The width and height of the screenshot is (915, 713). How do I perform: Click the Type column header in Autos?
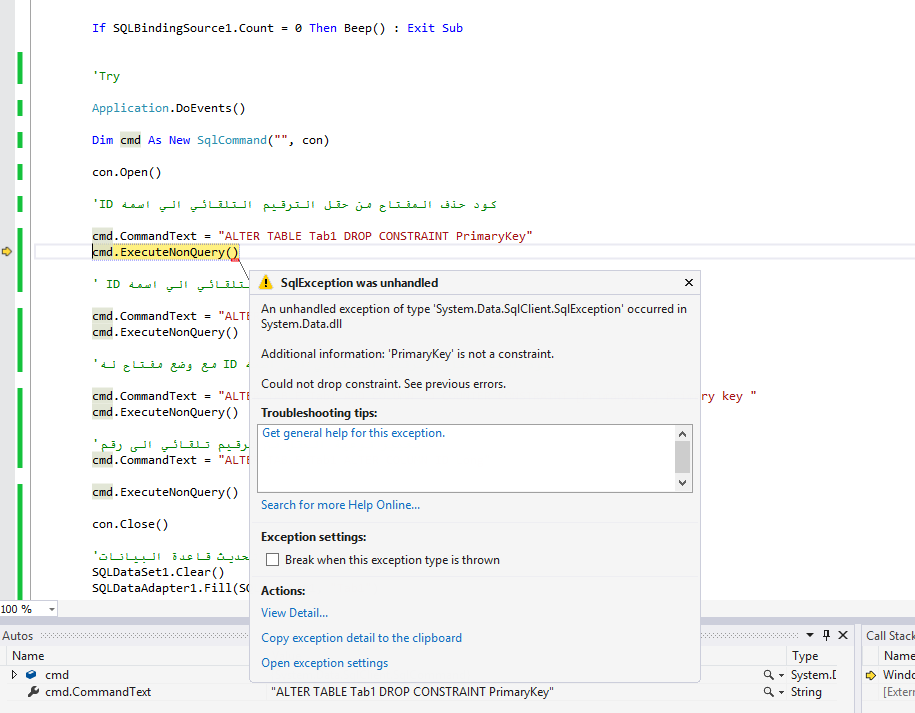tap(805, 656)
